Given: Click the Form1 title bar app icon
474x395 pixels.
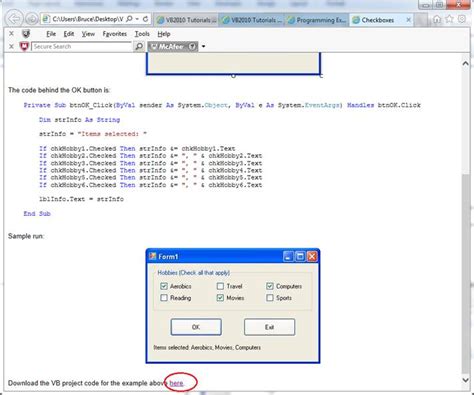Looking at the screenshot, I should coord(153,256).
